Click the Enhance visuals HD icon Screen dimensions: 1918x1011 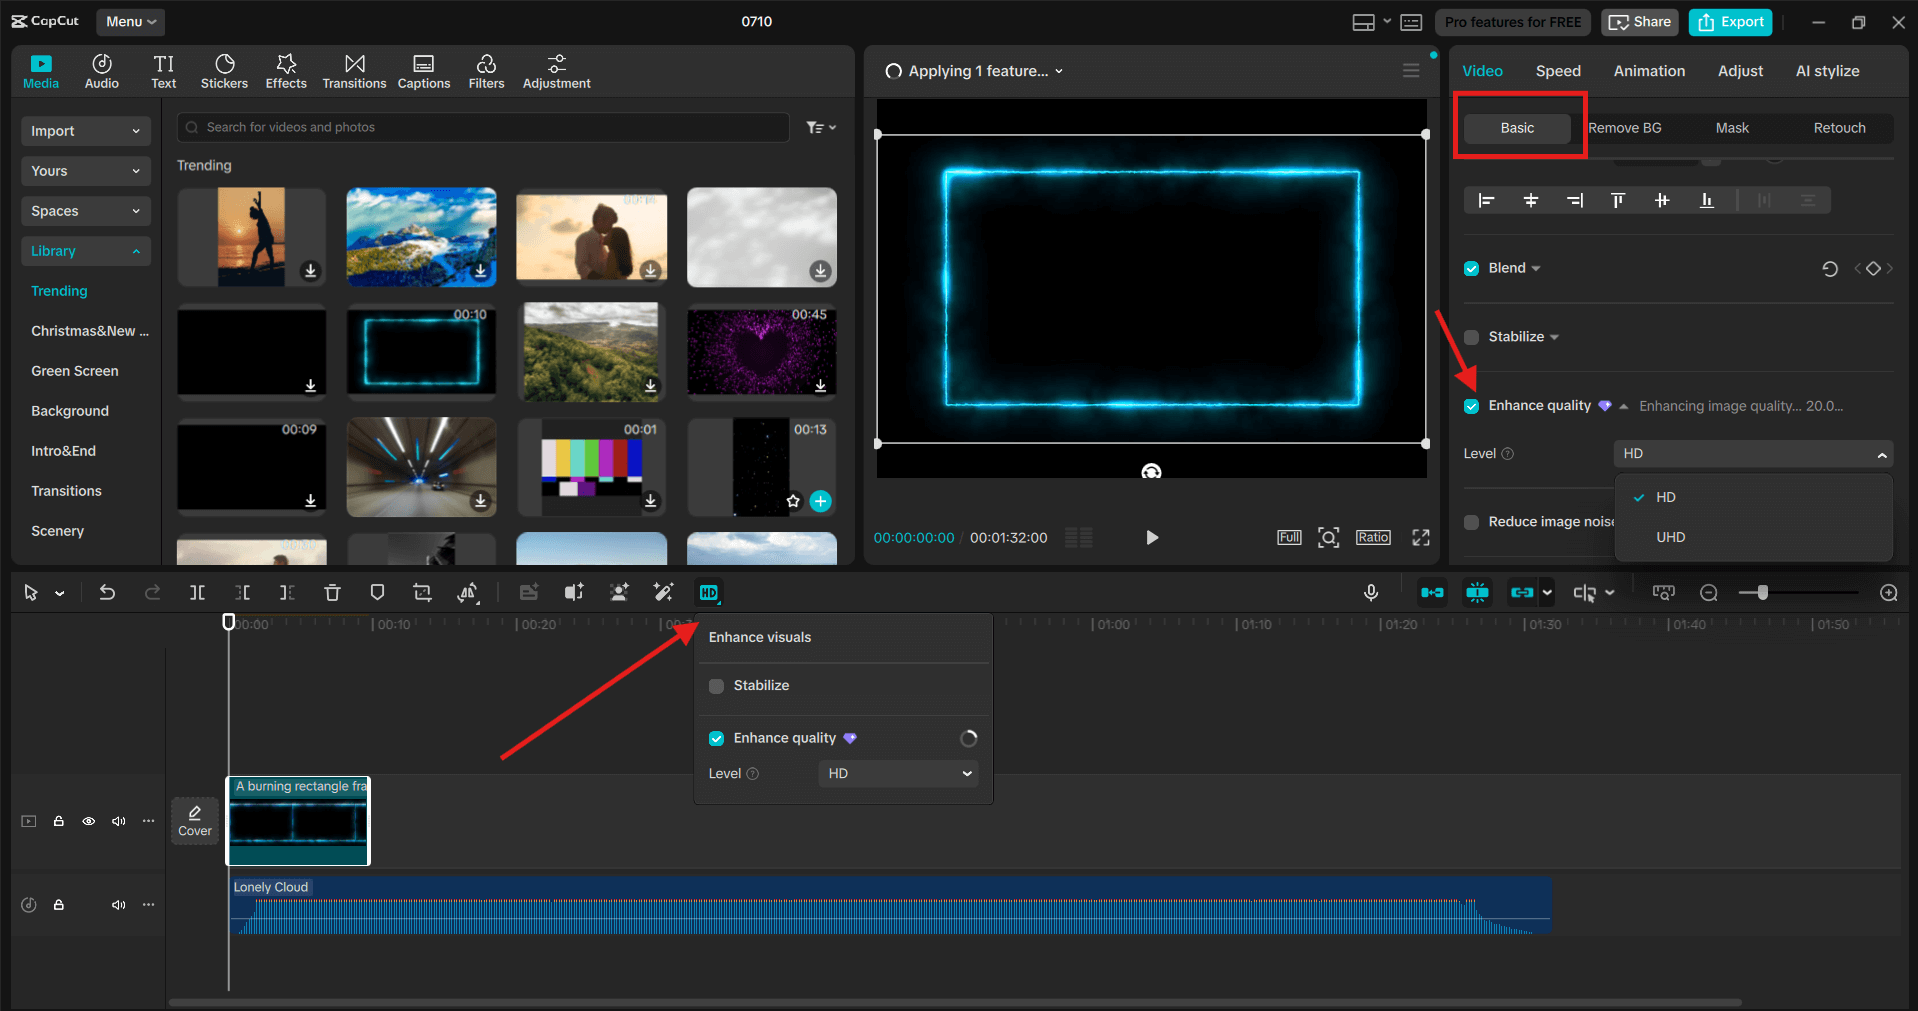(x=708, y=593)
